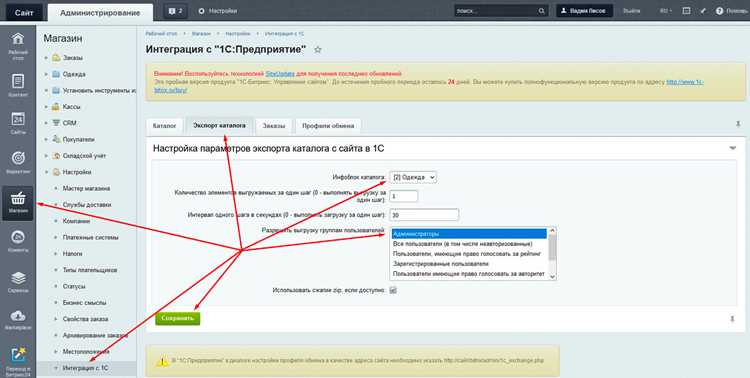Focus the step interval seconds field
The image size is (750, 378).
click(x=424, y=215)
